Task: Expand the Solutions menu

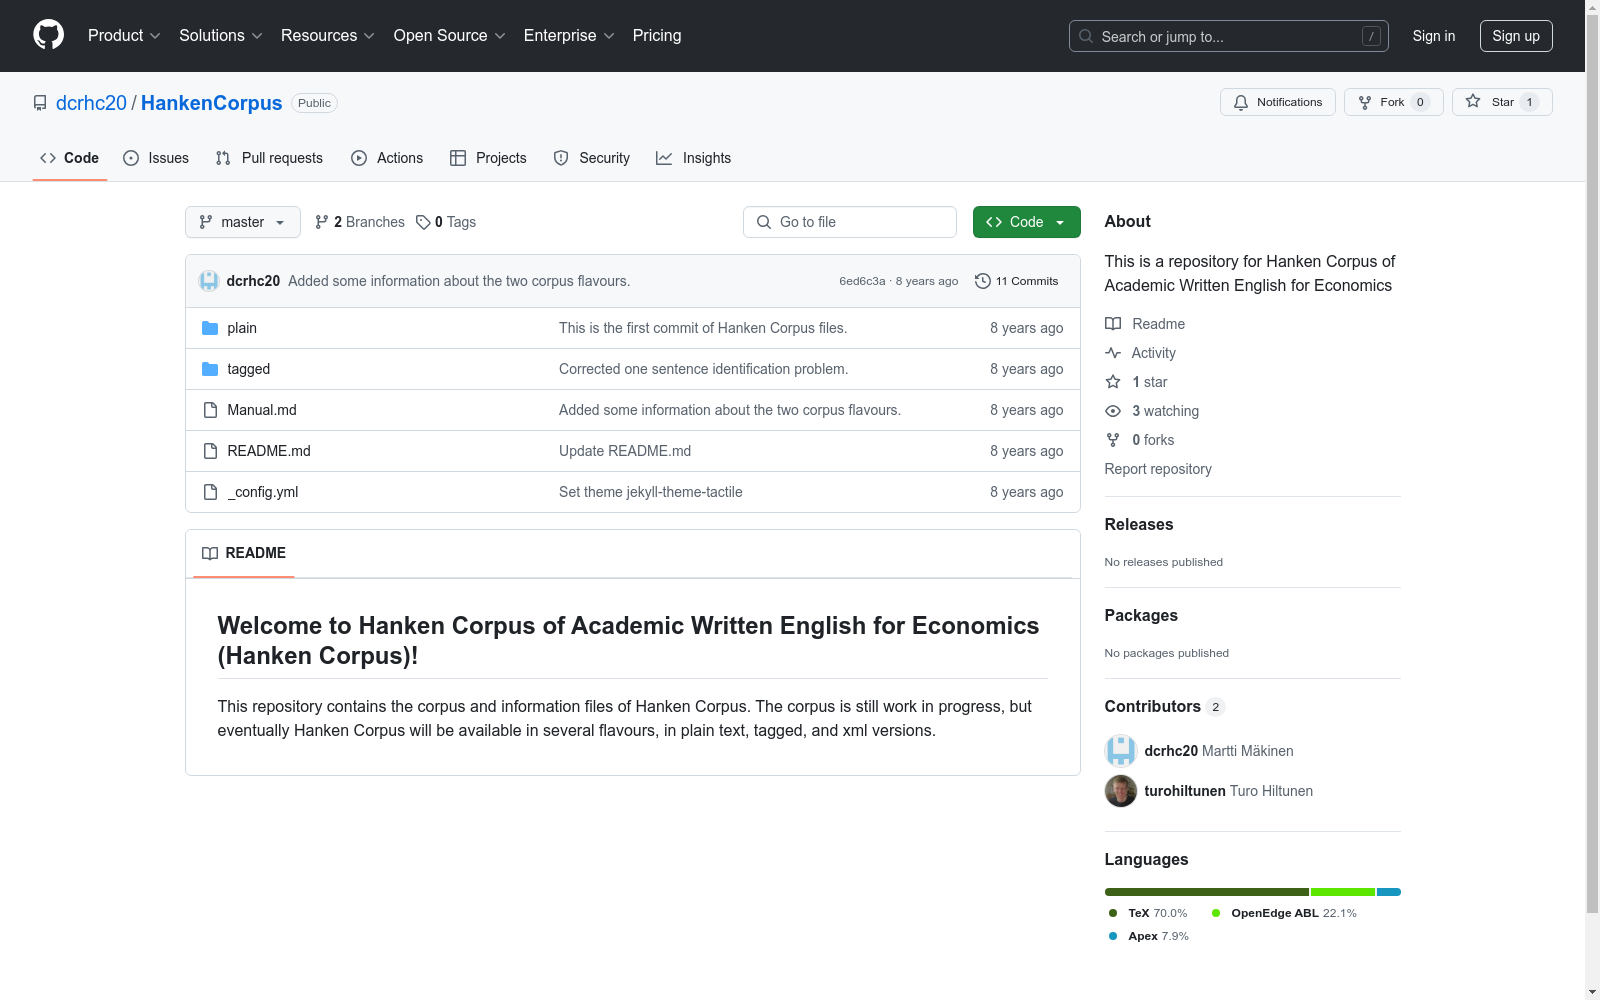Action: coord(221,35)
